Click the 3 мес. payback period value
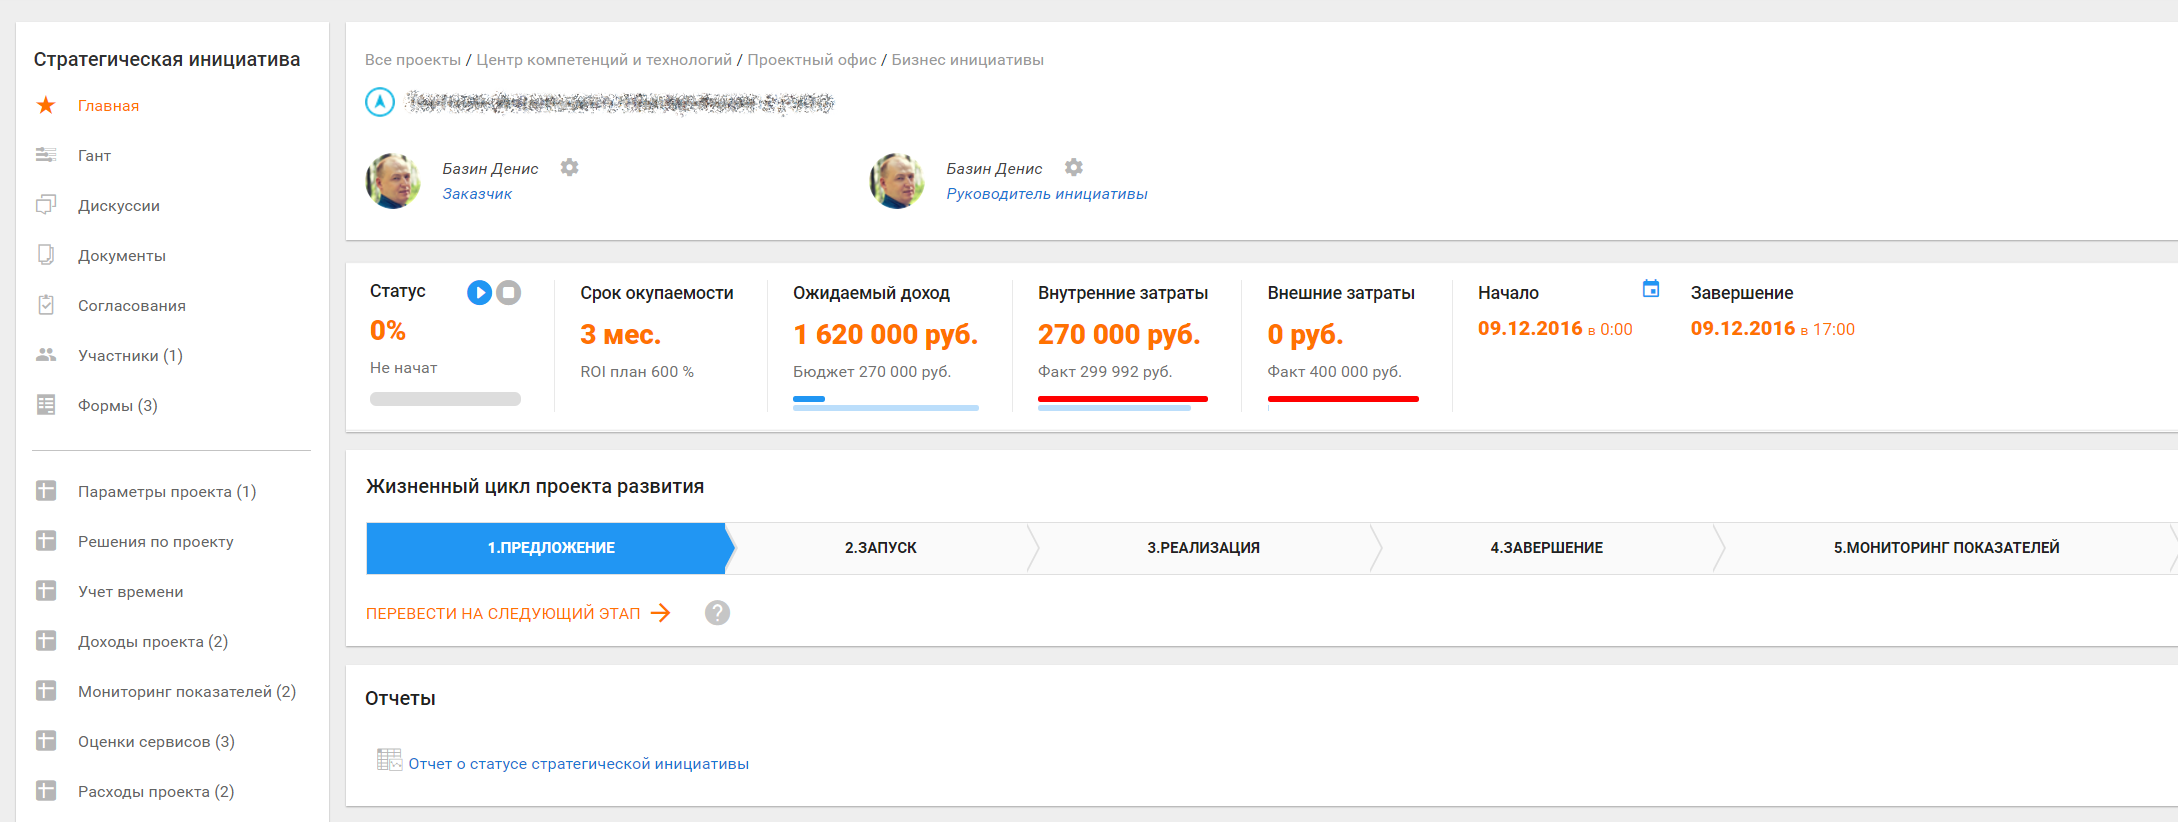The width and height of the screenshot is (2178, 822). pos(620,334)
